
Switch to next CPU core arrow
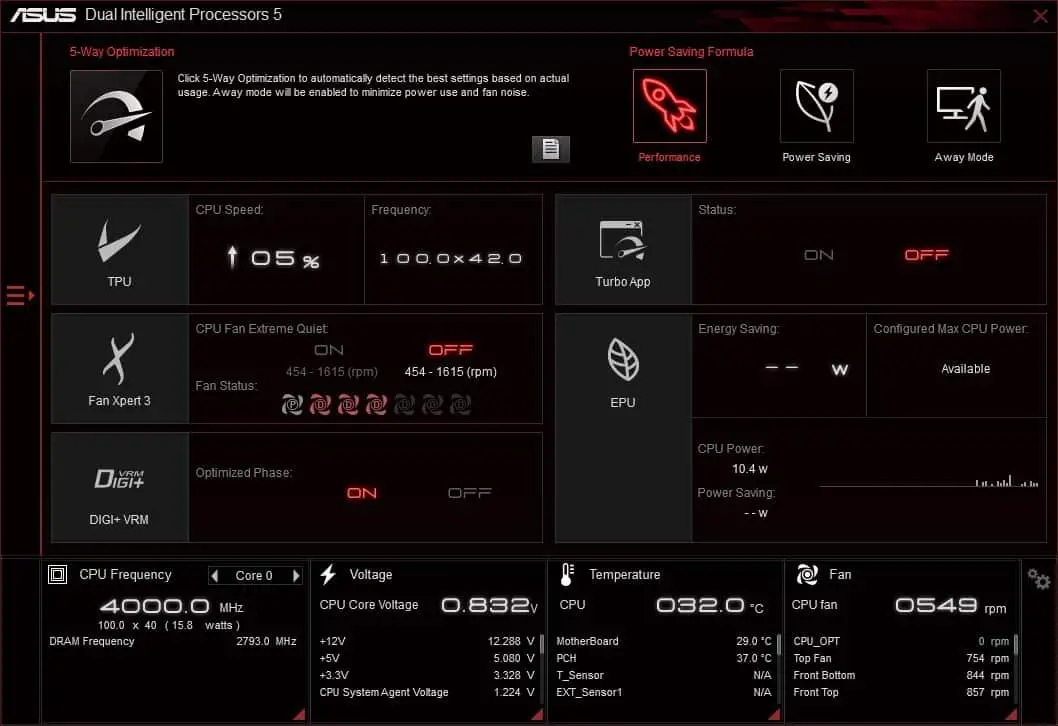pyautogui.click(x=296, y=576)
